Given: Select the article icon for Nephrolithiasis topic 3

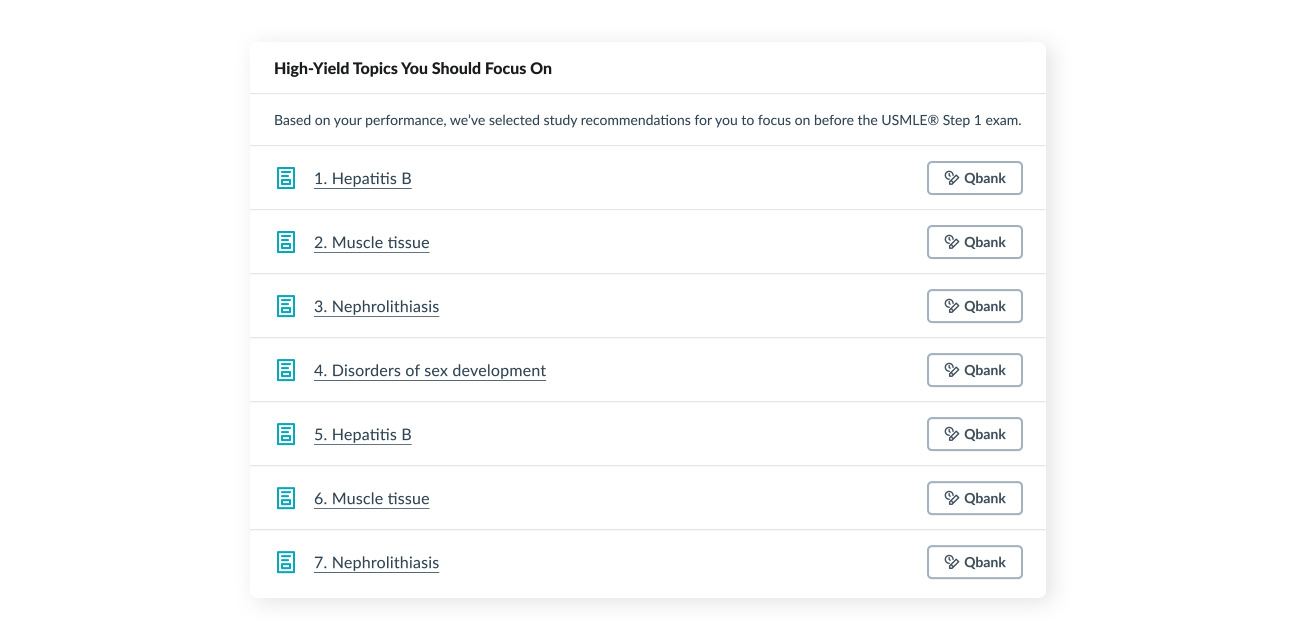Looking at the screenshot, I should click(286, 306).
